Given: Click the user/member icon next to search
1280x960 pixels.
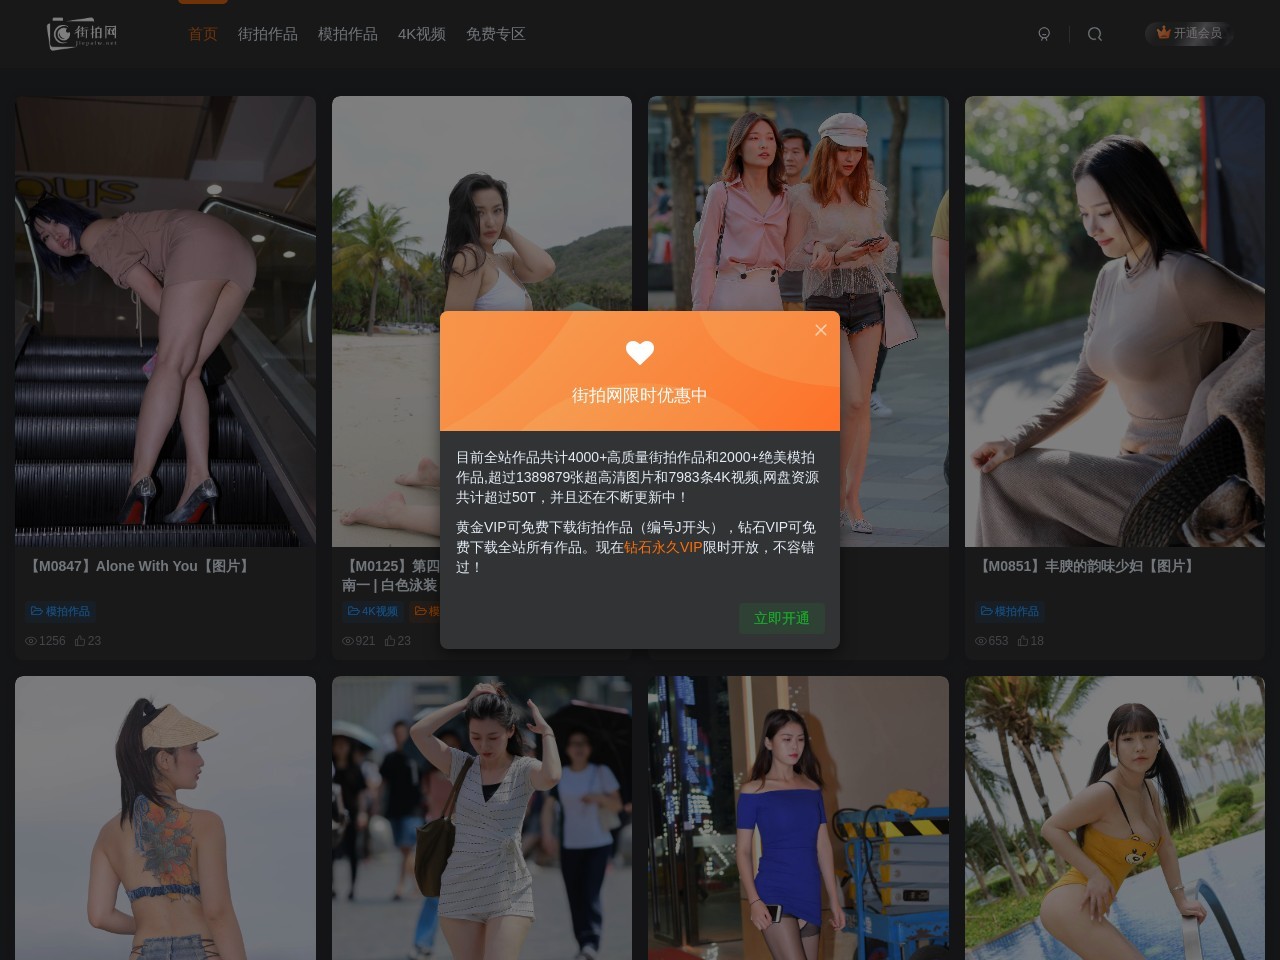Looking at the screenshot, I should (1044, 34).
